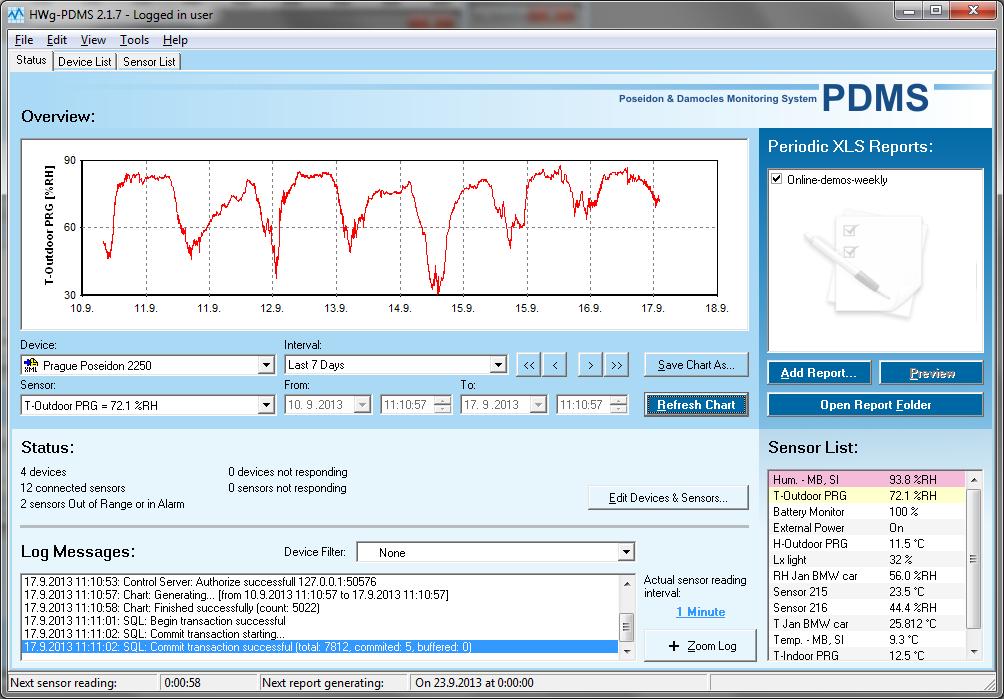The image size is (1004, 699).
Task: Click the Preview report button
Action: click(x=932, y=373)
